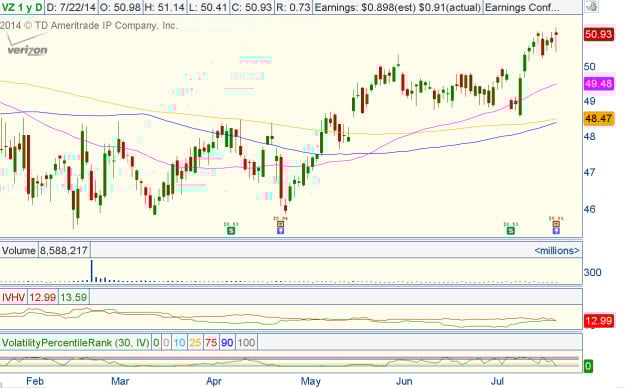Image resolution: width=625 pixels, height=388 pixels.
Task: Click the Feb label on time axis
Action: [x=35, y=381]
